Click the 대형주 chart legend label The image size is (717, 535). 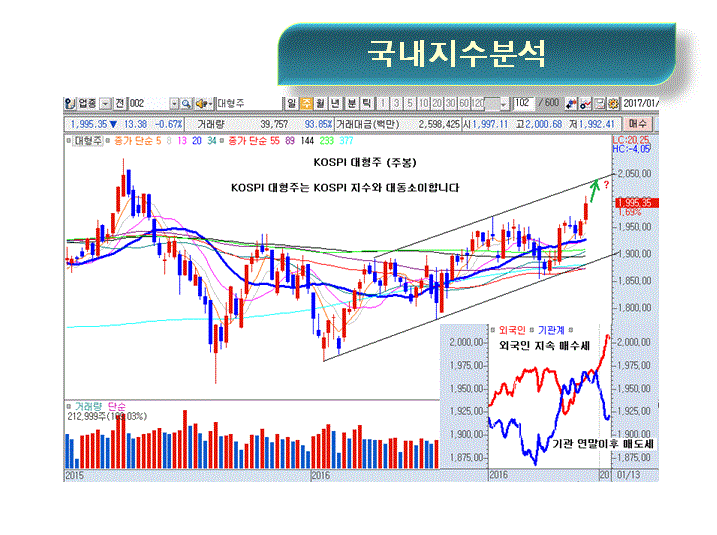pos(89,141)
